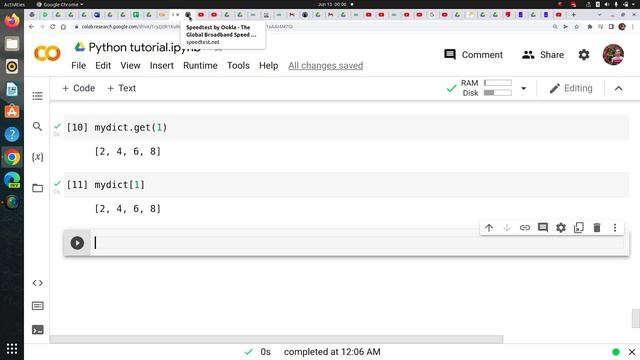Open the Find and replace search icon

point(38,127)
